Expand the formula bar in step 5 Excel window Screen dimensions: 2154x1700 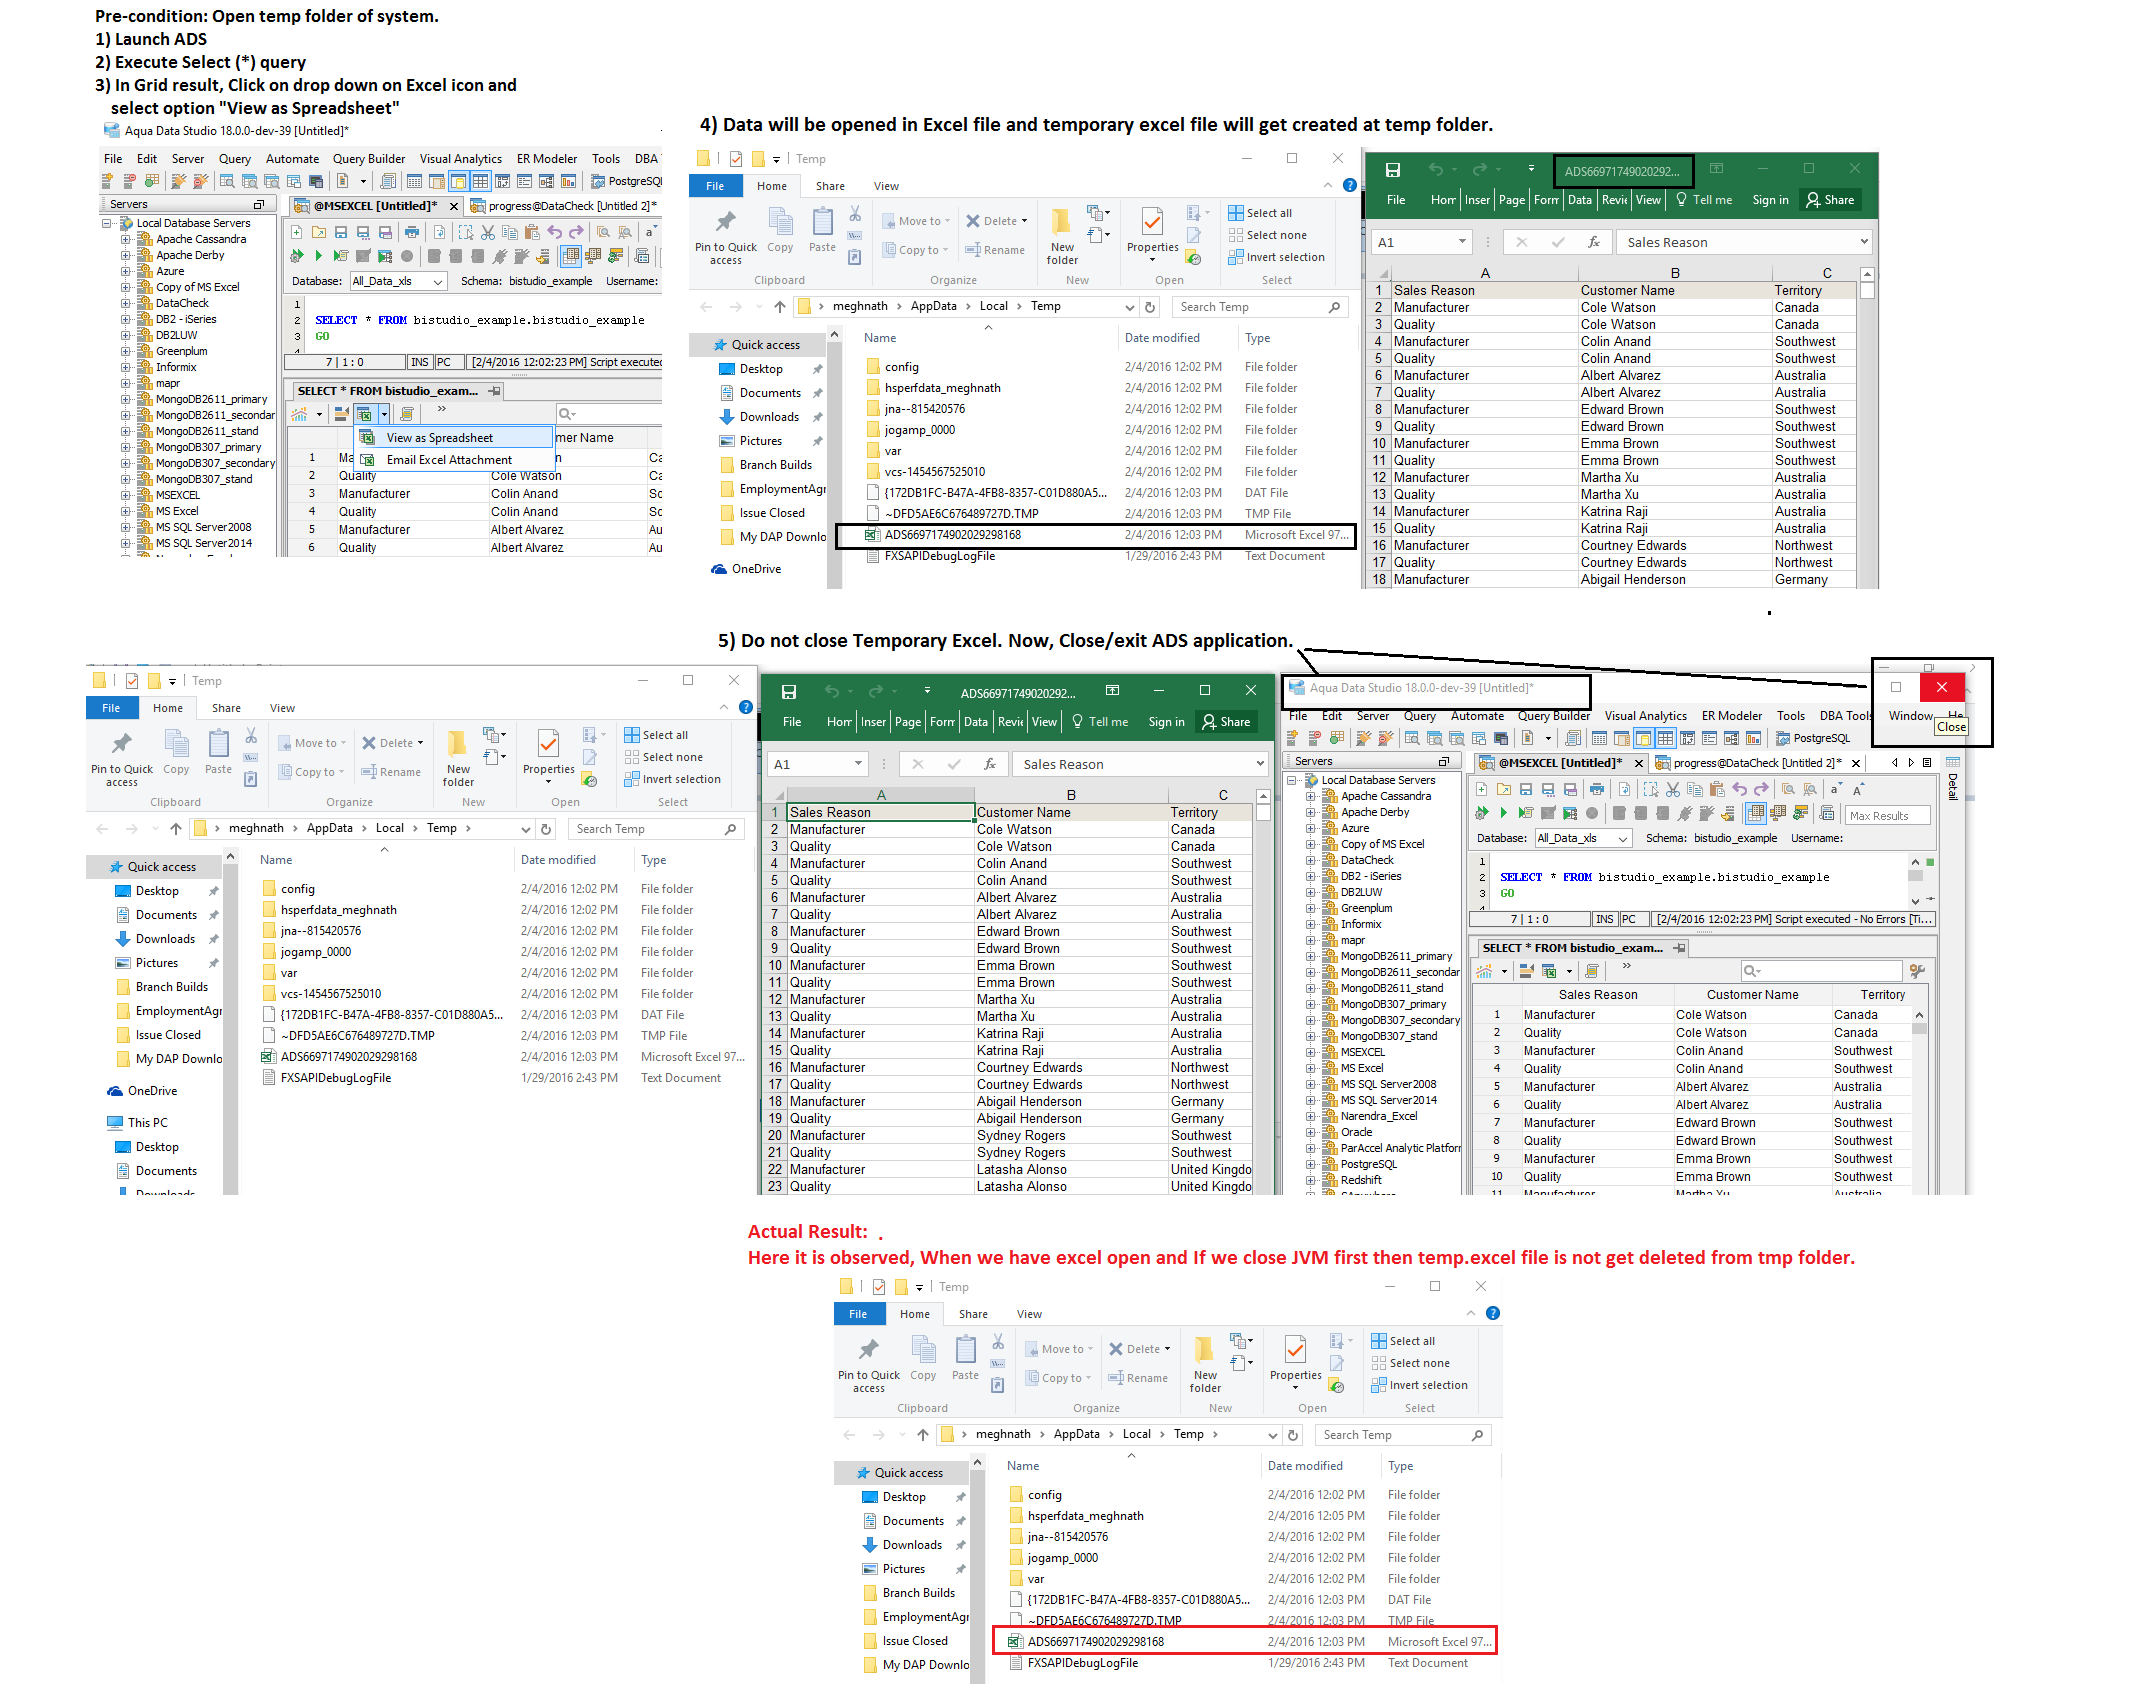tap(1260, 764)
